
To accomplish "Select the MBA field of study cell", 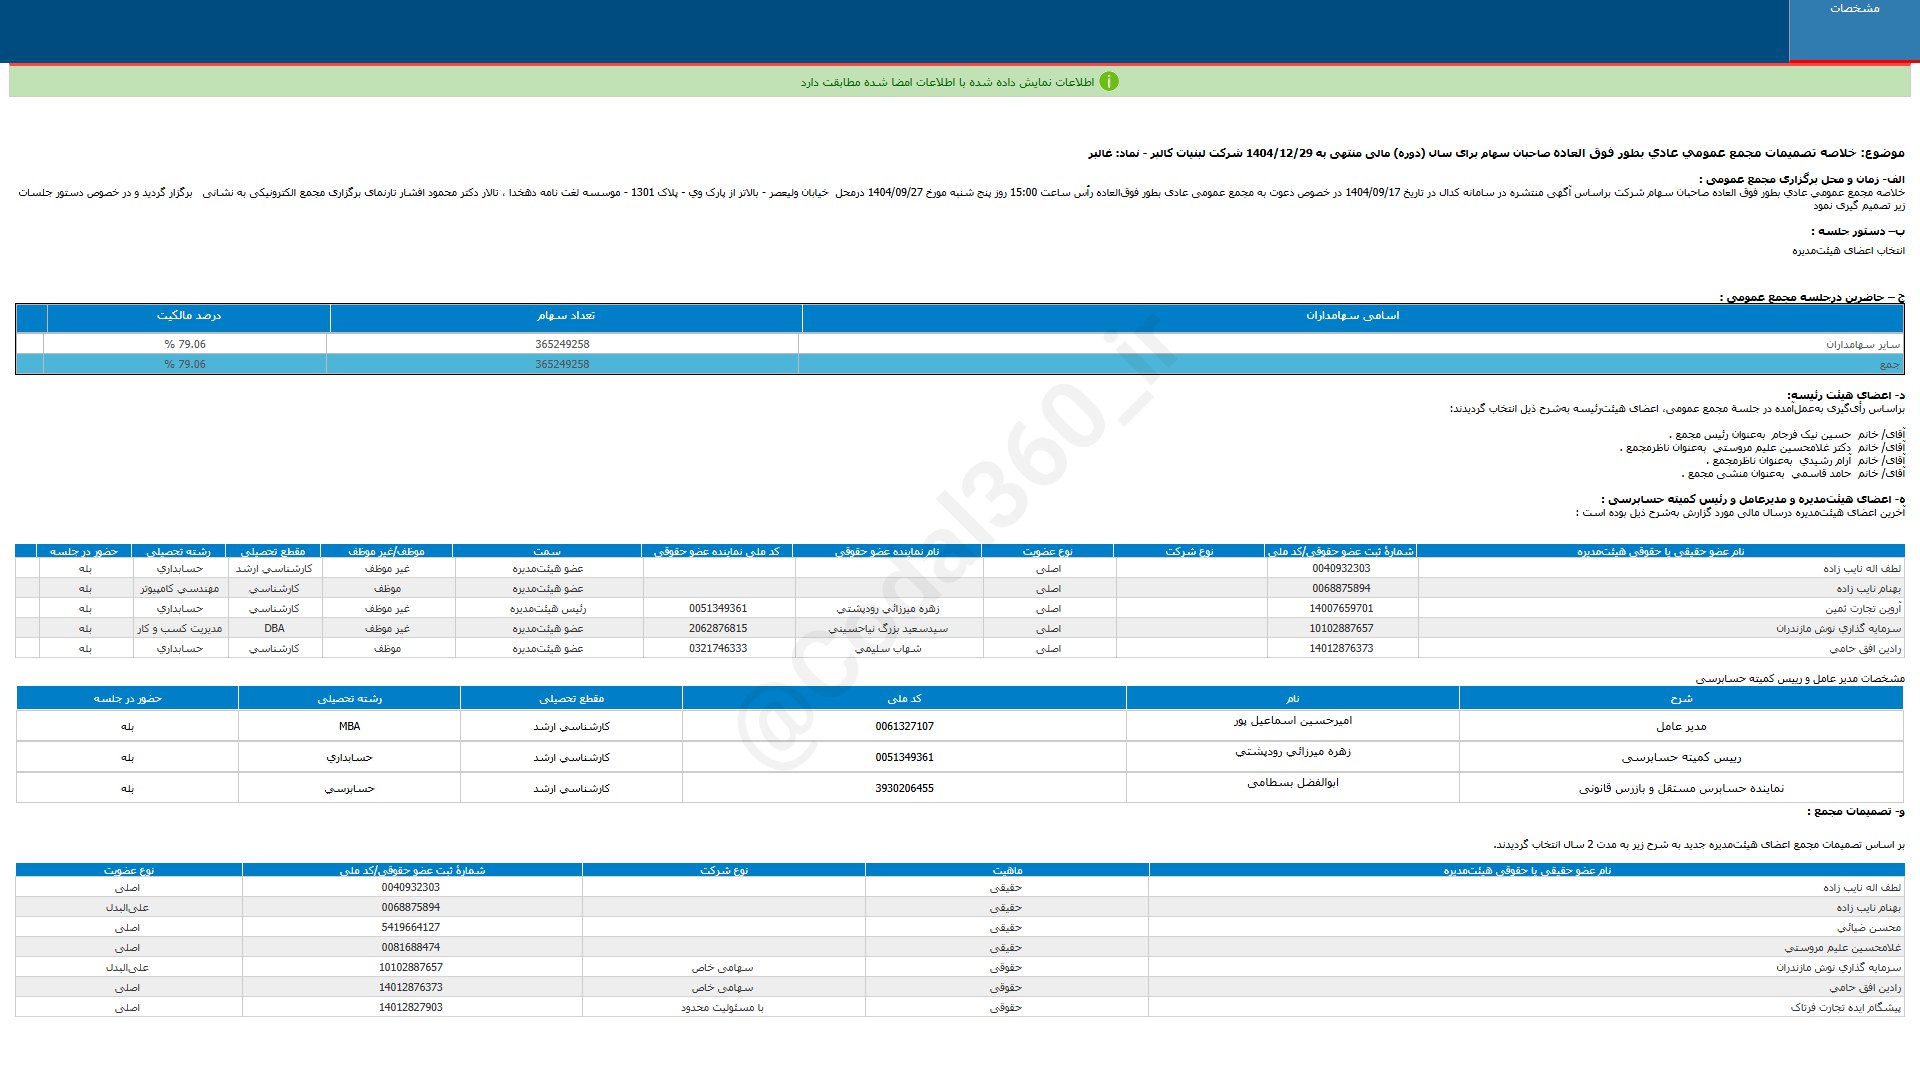I will point(349,727).
